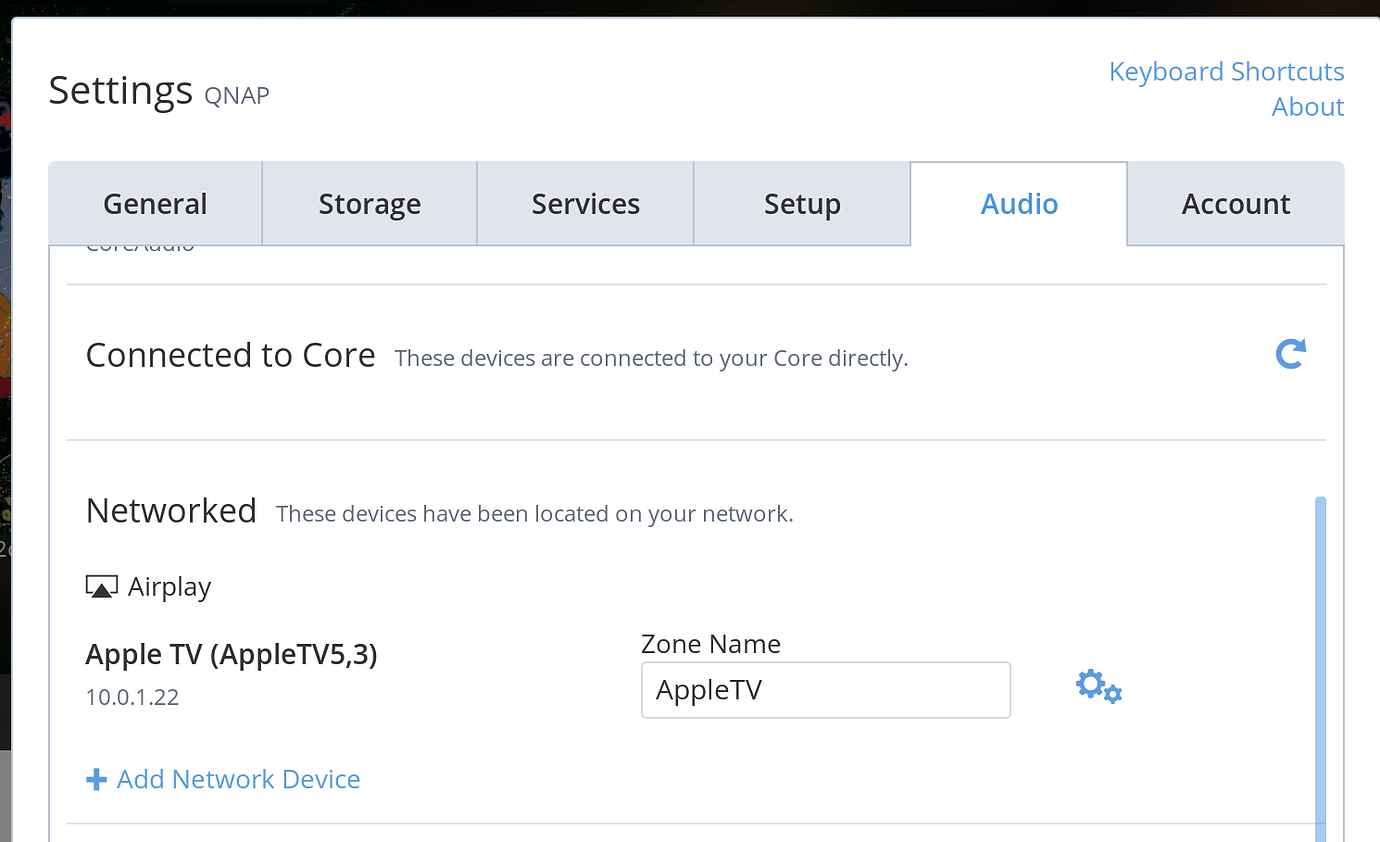This screenshot has height=842, width=1380.
Task: Open the Storage tab
Action: pyautogui.click(x=369, y=203)
